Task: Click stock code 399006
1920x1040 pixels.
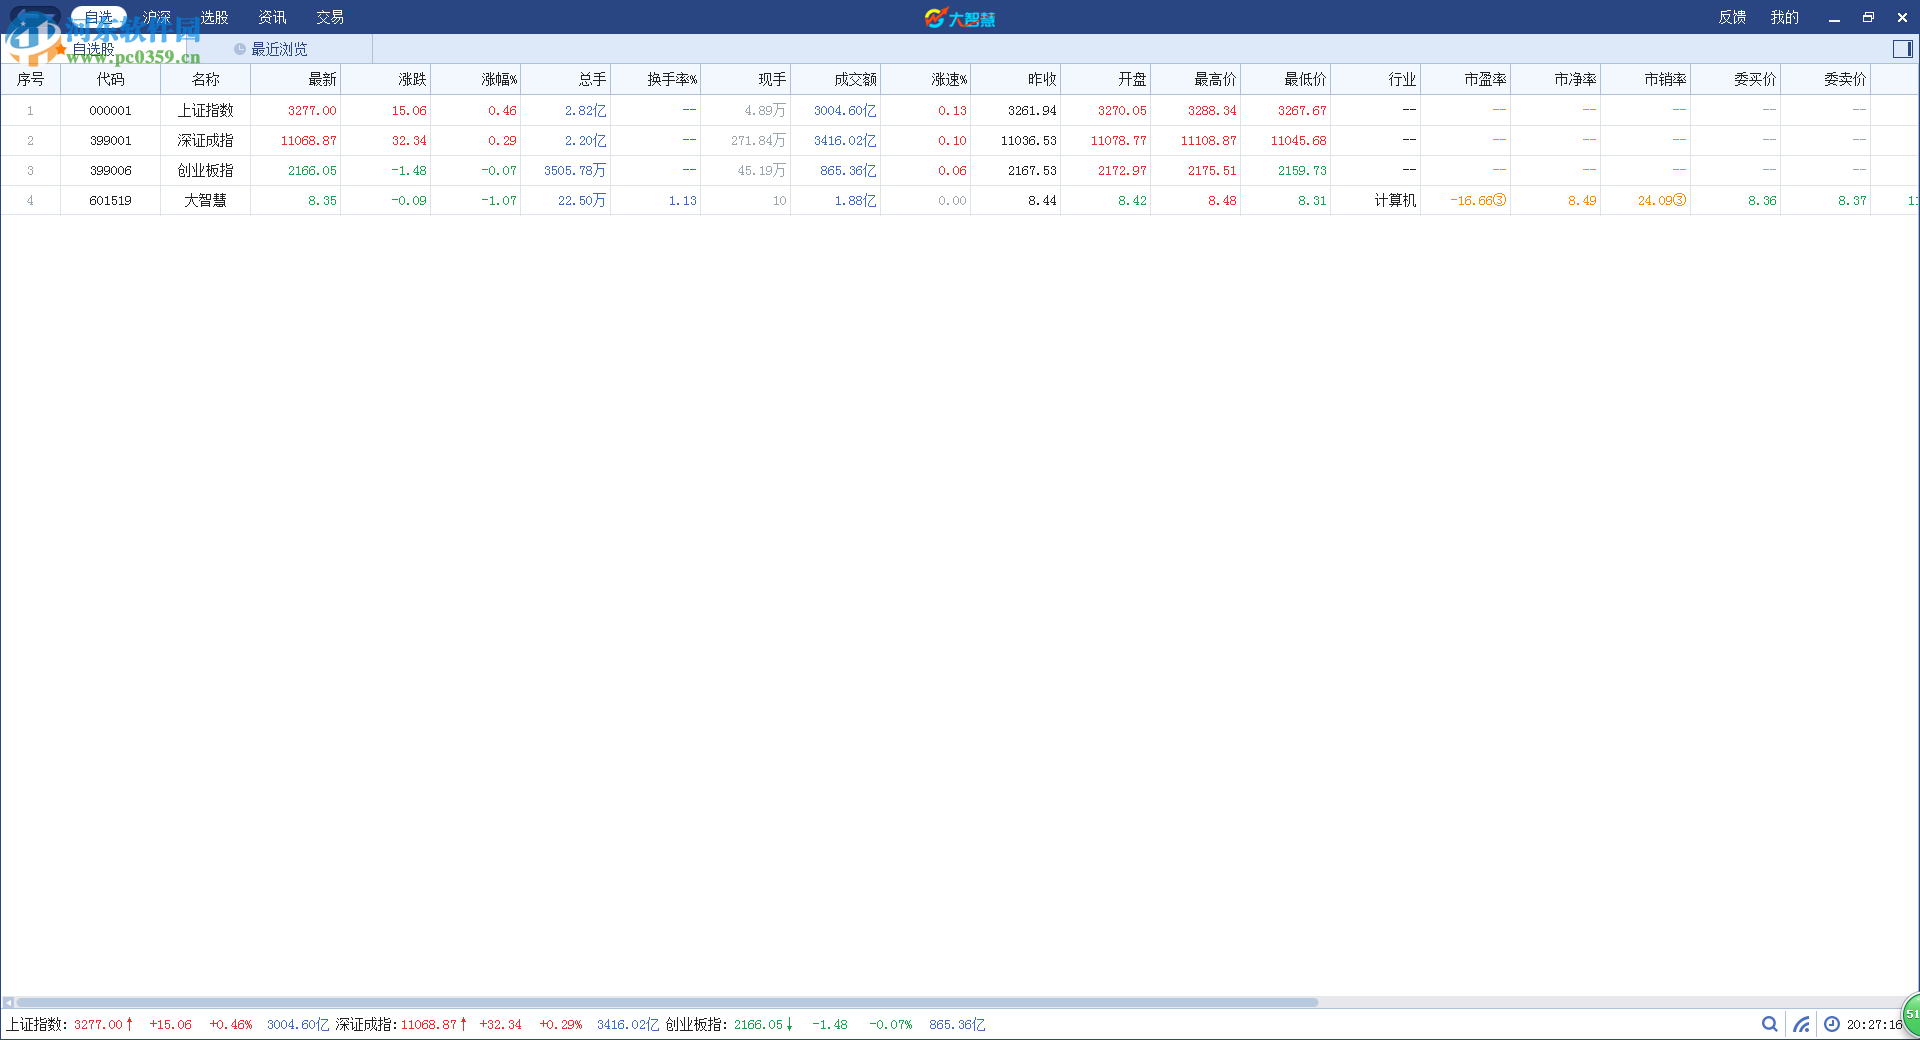Action: click(110, 170)
